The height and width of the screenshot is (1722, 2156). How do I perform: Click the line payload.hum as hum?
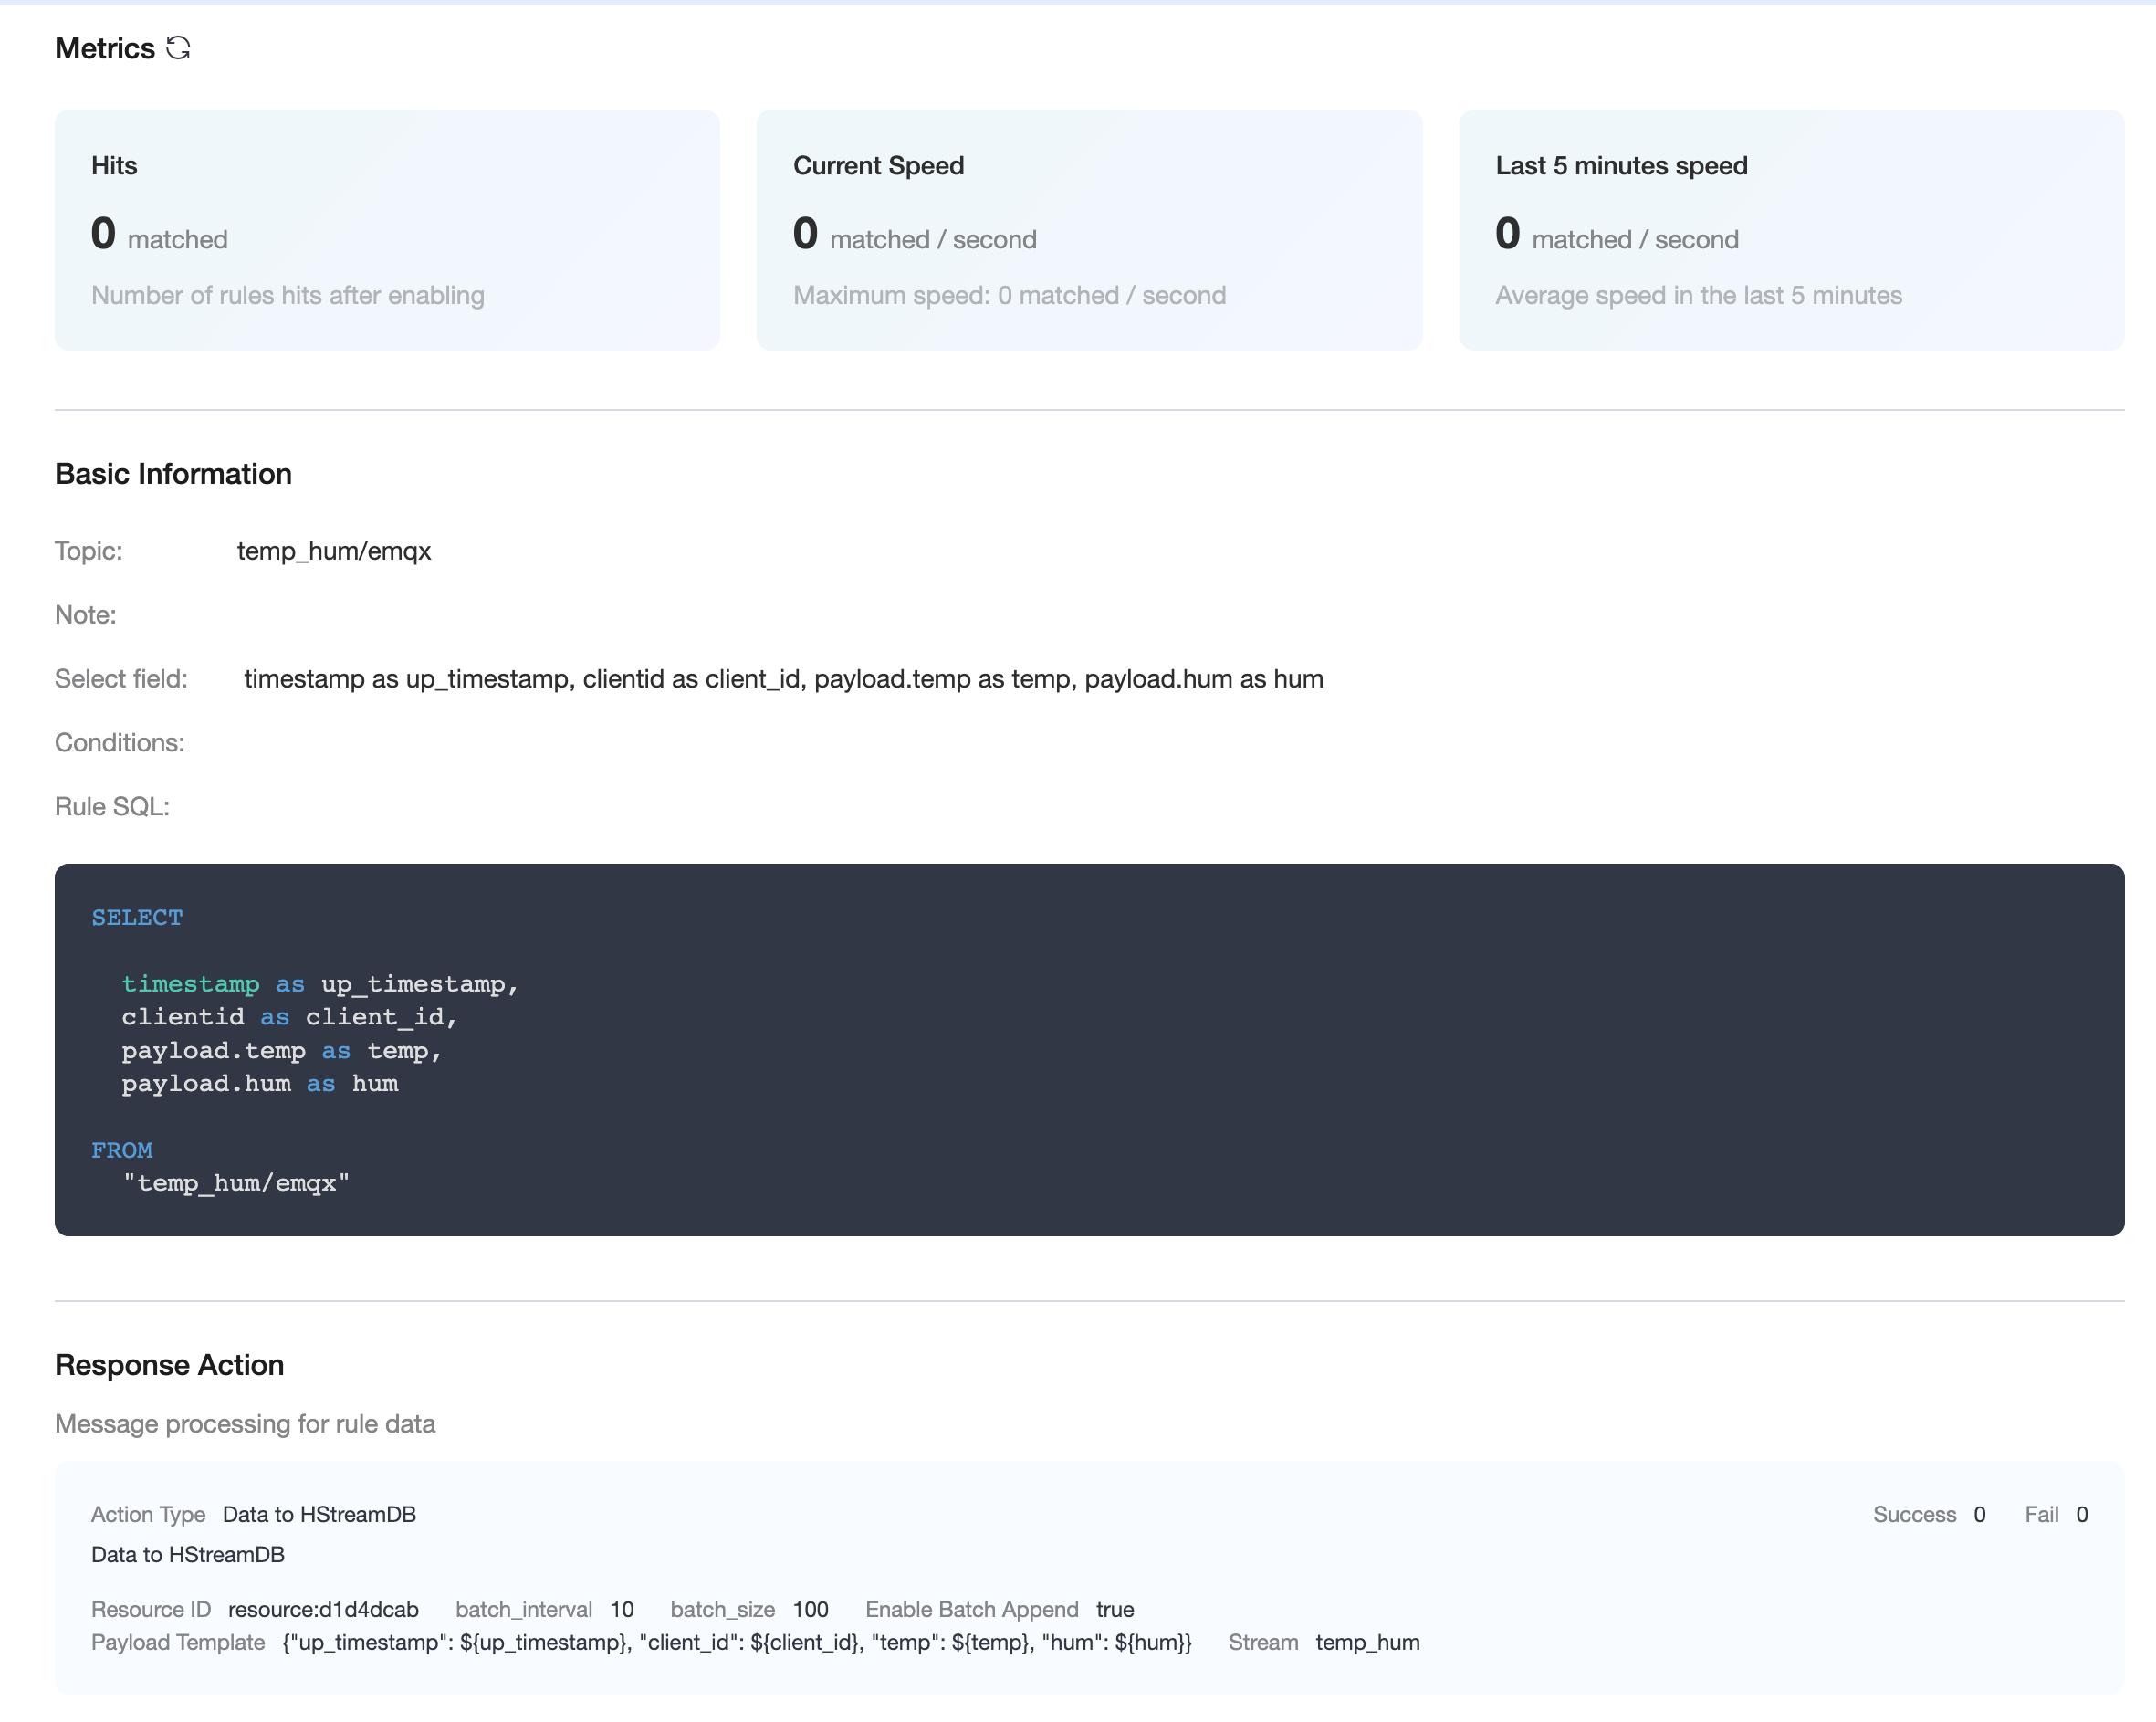point(260,1084)
